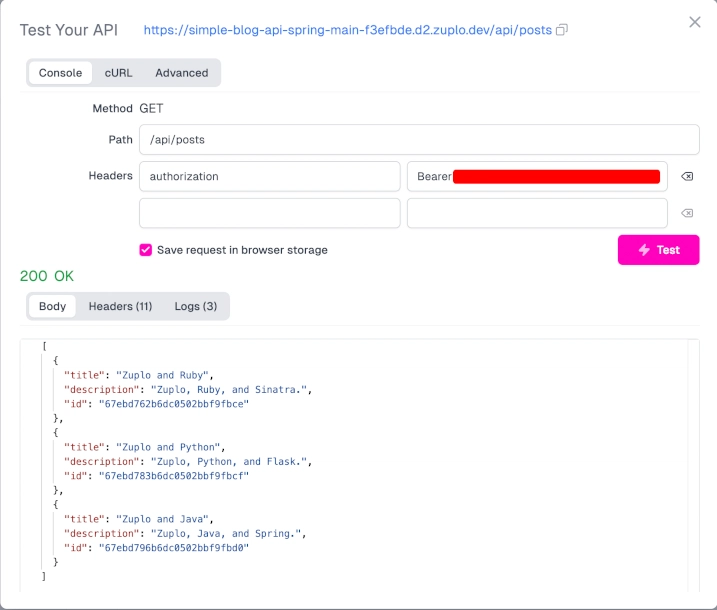
Task: Delete the authorization header row
Action: click(x=687, y=177)
